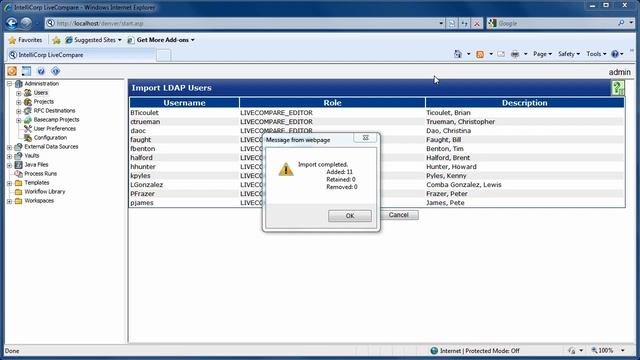Click the window layout toolbar icon
640x360 pixels.
point(27,71)
